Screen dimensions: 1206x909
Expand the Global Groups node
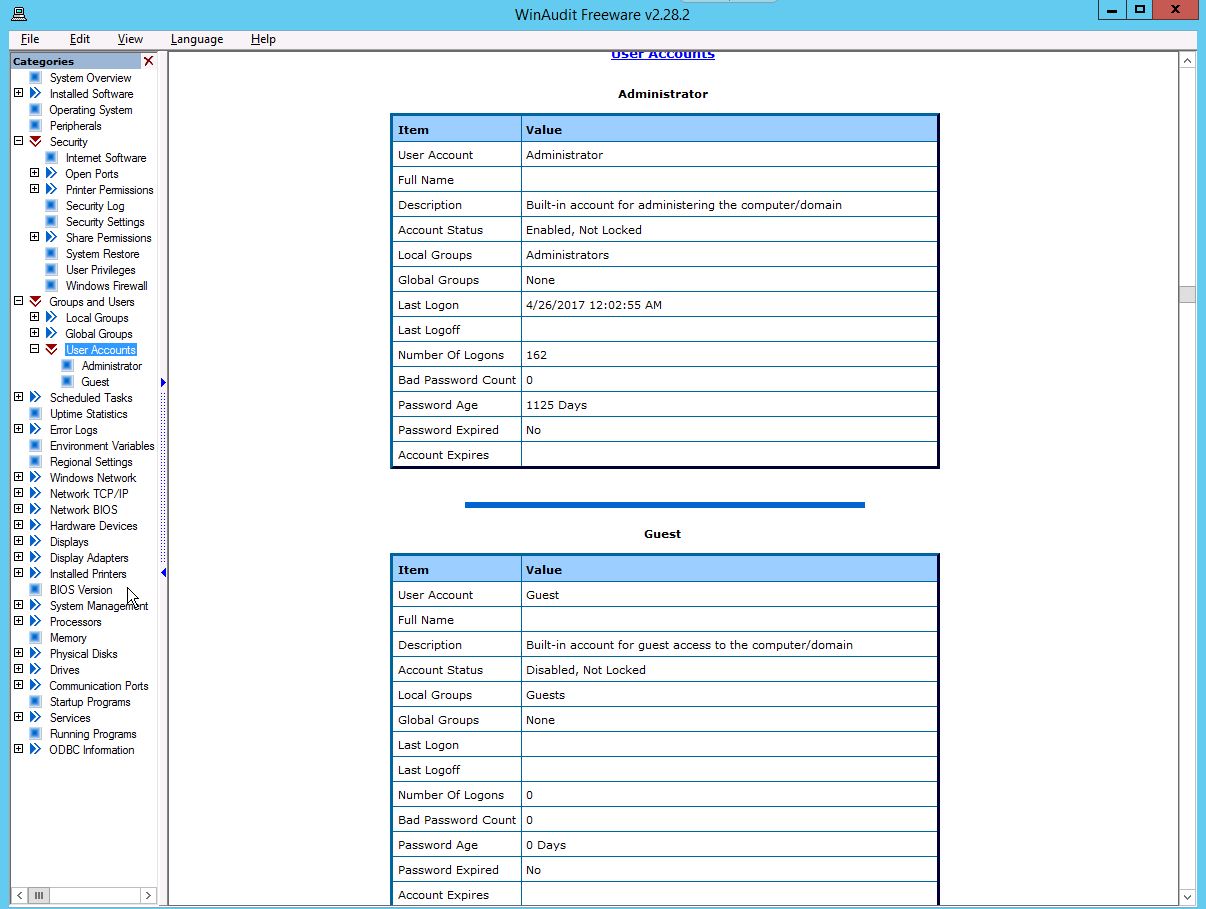[x=34, y=334]
